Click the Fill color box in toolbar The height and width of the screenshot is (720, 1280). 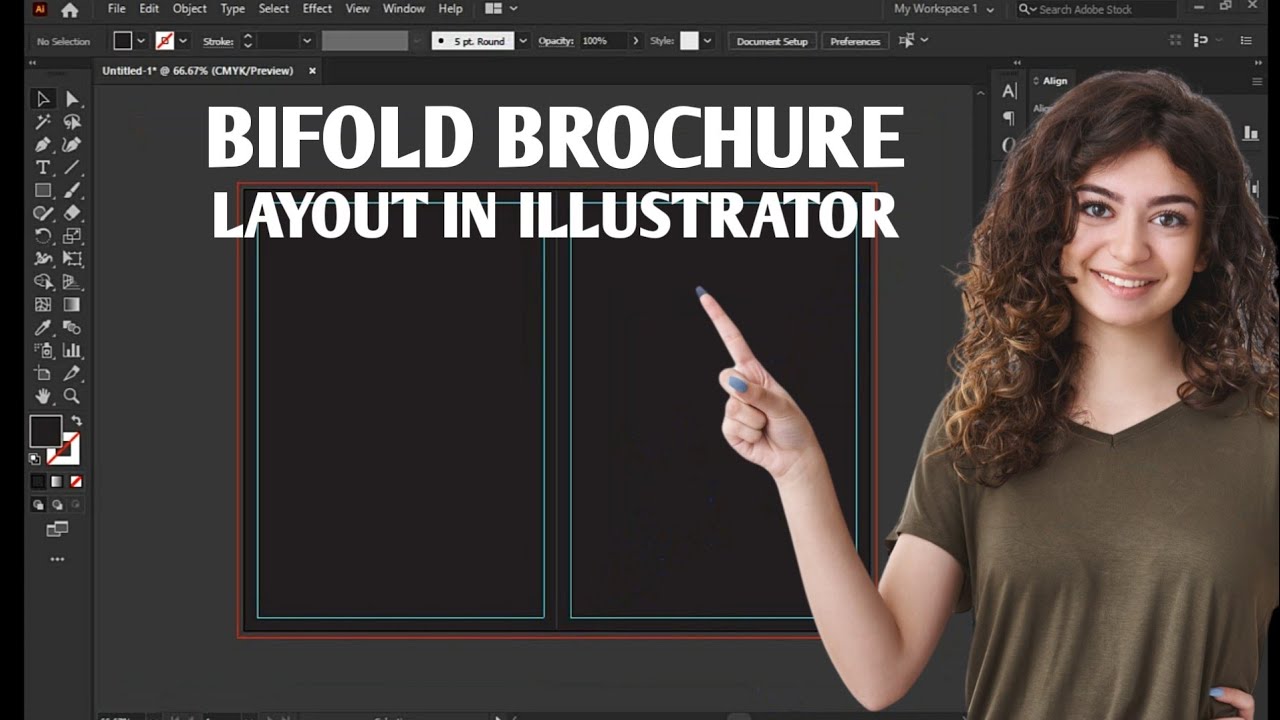pos(46,431)
